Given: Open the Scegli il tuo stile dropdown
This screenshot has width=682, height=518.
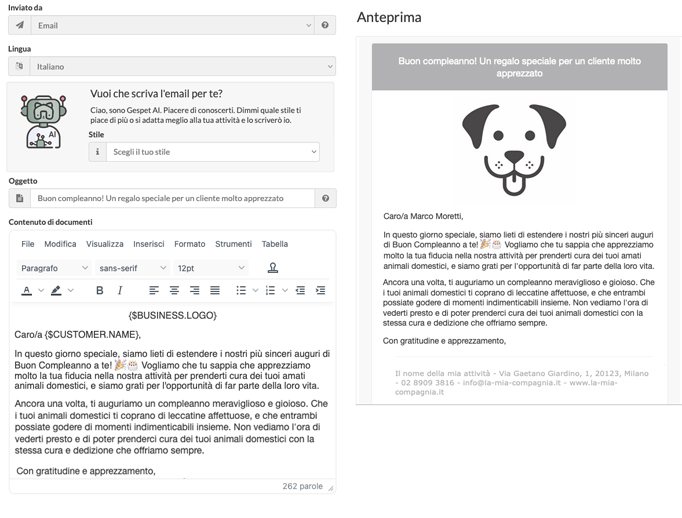Looking at the screenshot, I should coord(213,152).
